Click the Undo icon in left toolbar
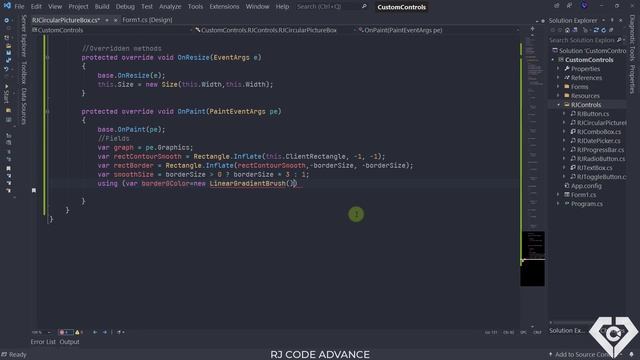 7,69
